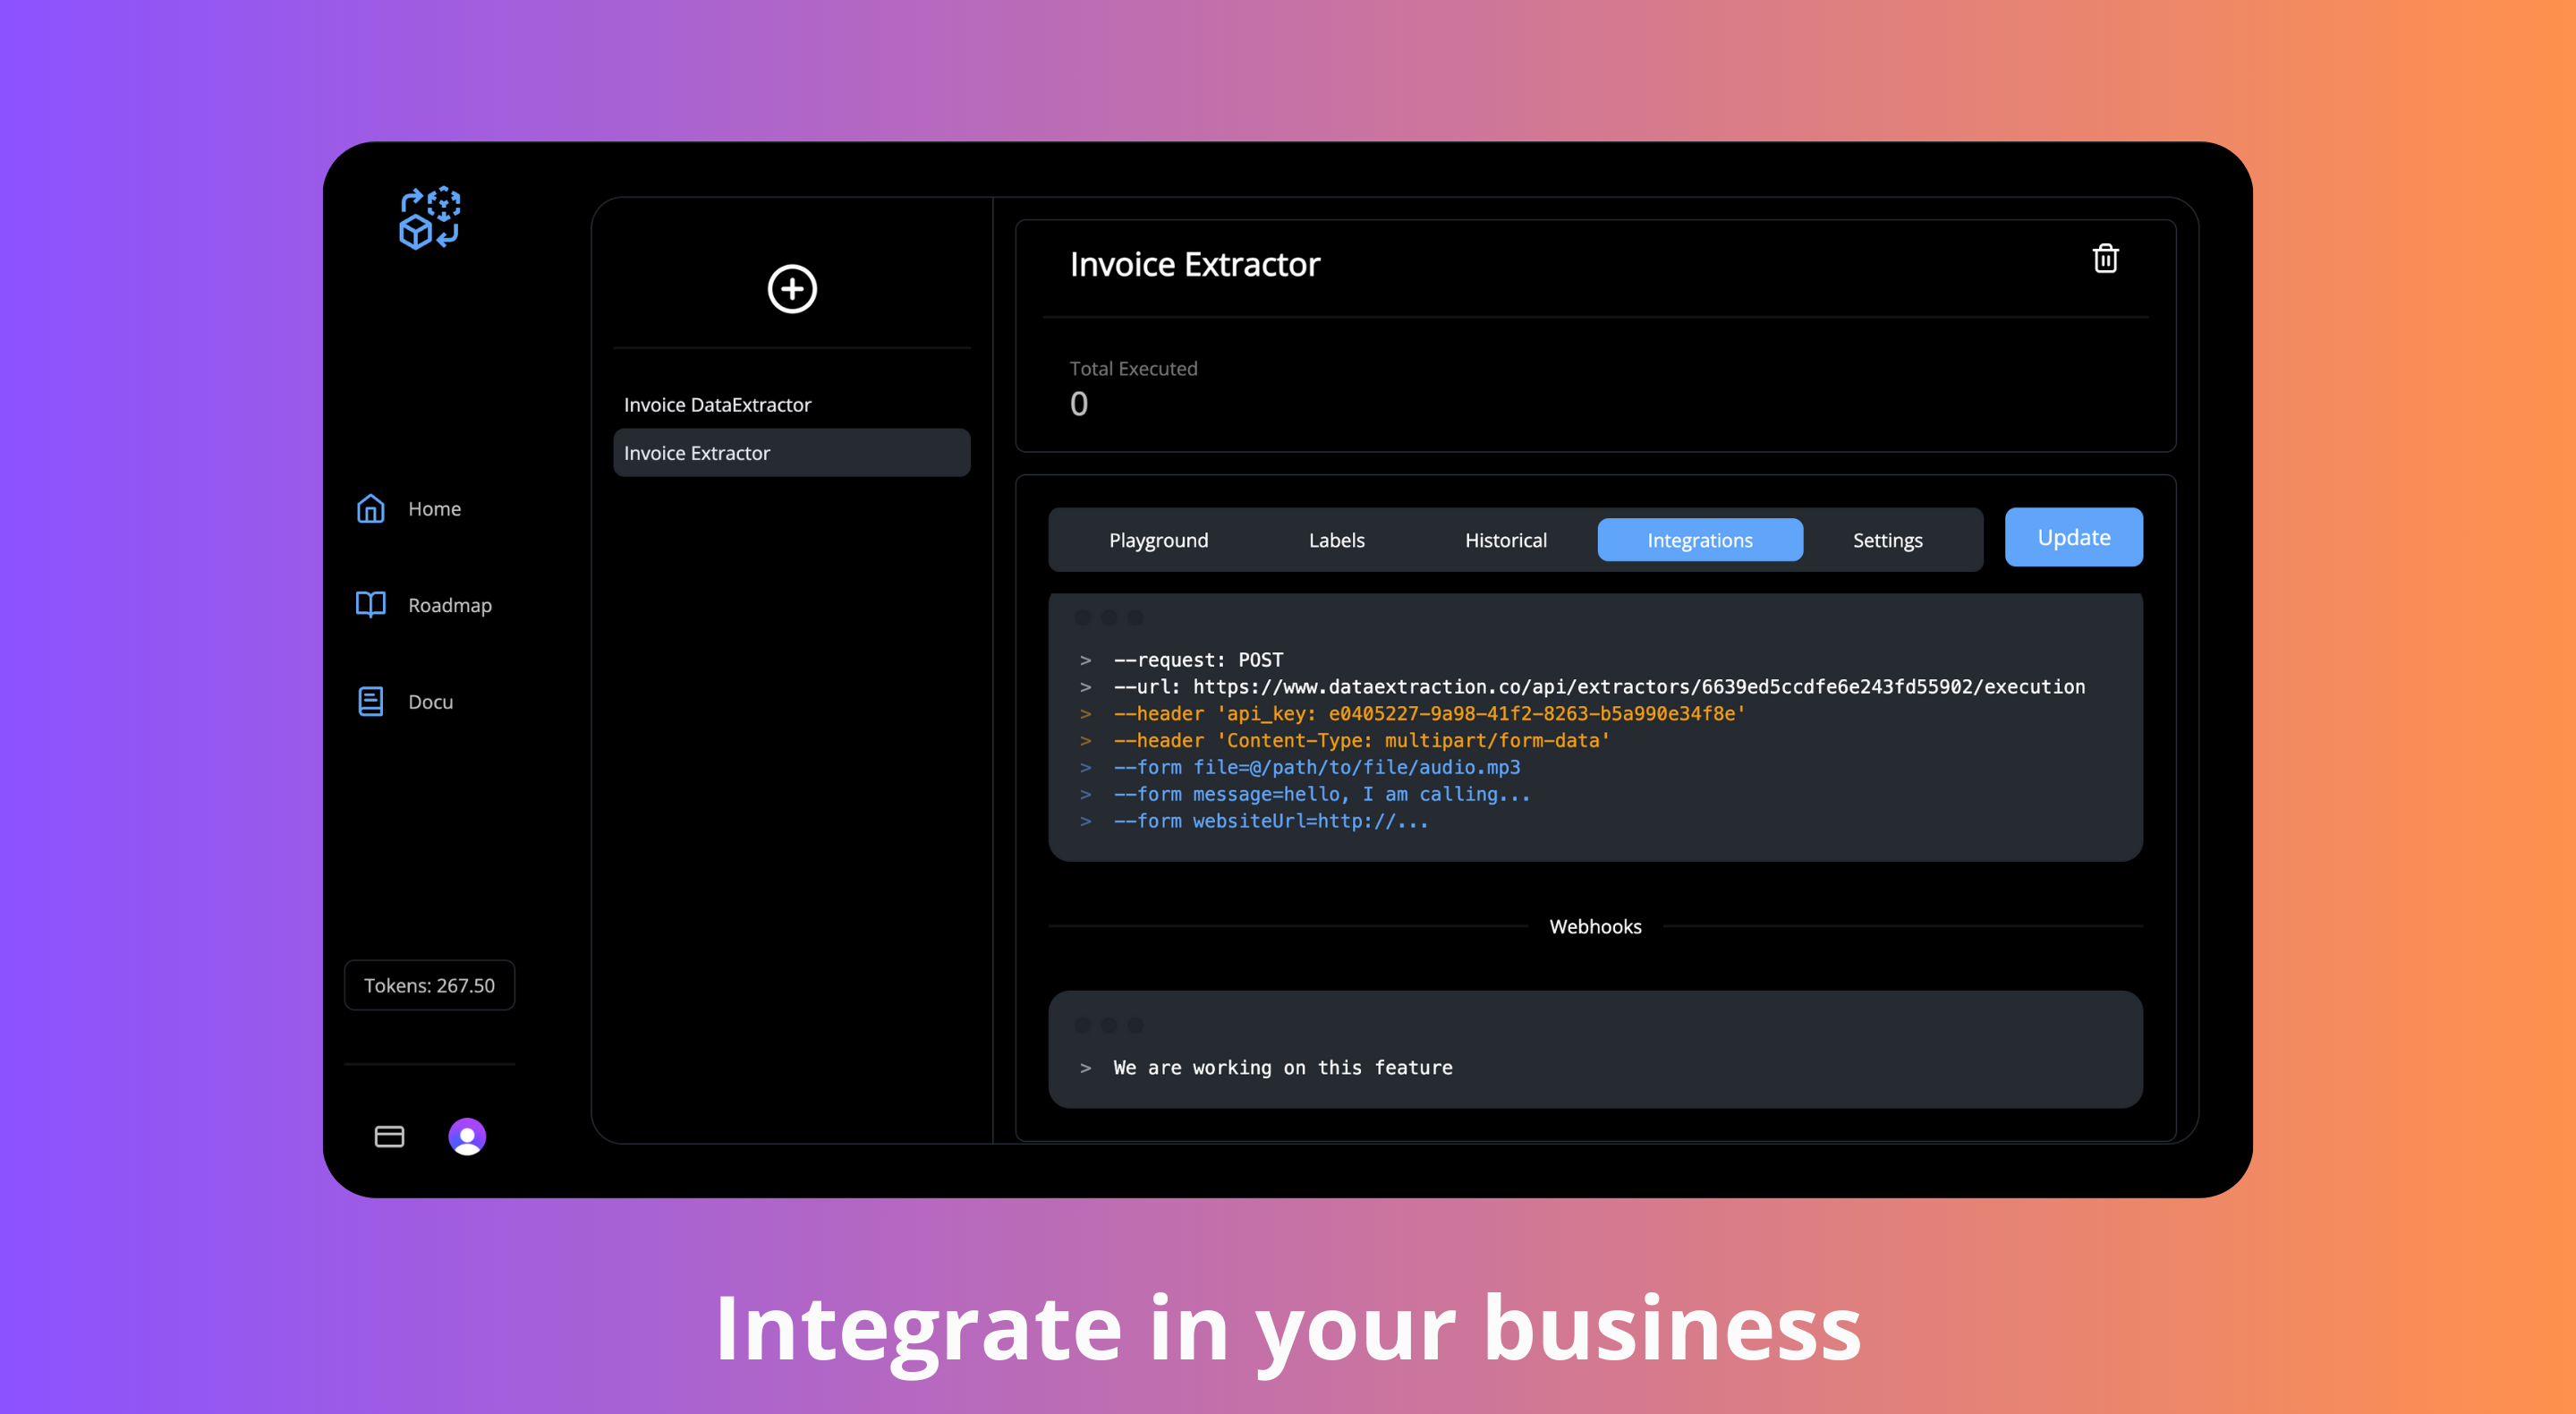Viewport: 2576px width, 1414px height.
Task: Click the Integrations tab
Action: click(1699, 540)
